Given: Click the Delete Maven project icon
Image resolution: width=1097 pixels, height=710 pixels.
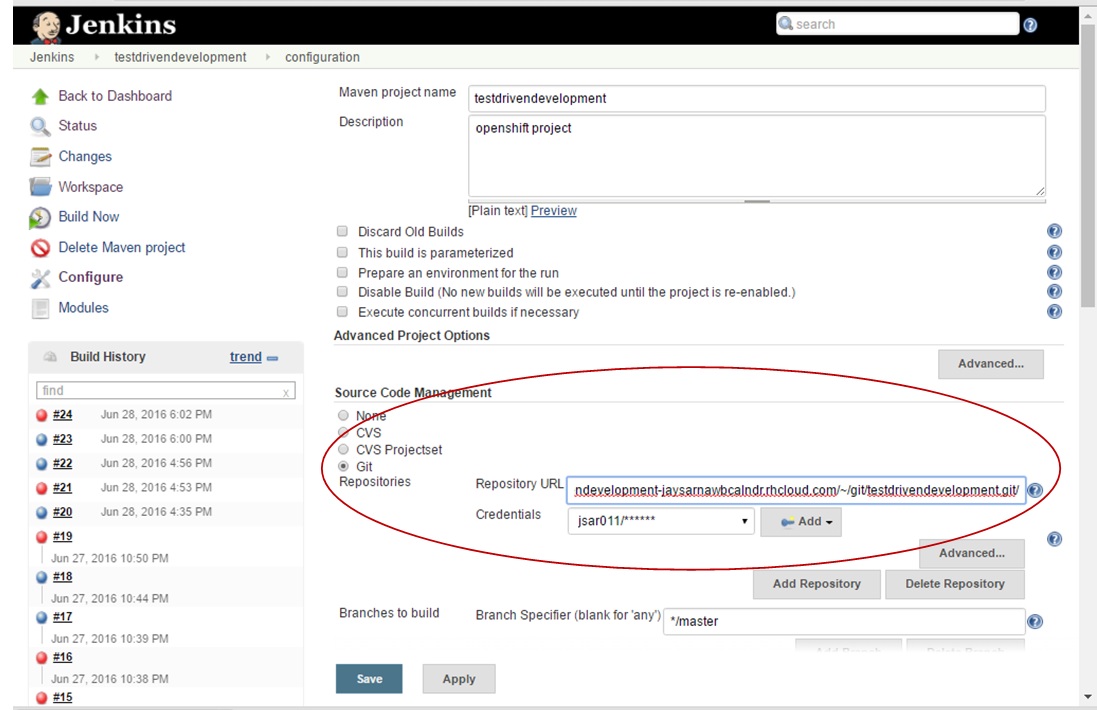Looking at the screenshot, I should point(40,248).
